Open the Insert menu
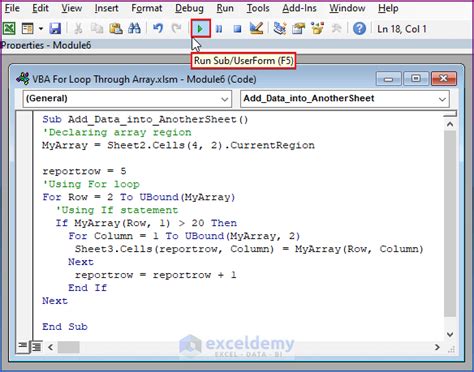Screen dimensions: 474x372 point(106,8)
